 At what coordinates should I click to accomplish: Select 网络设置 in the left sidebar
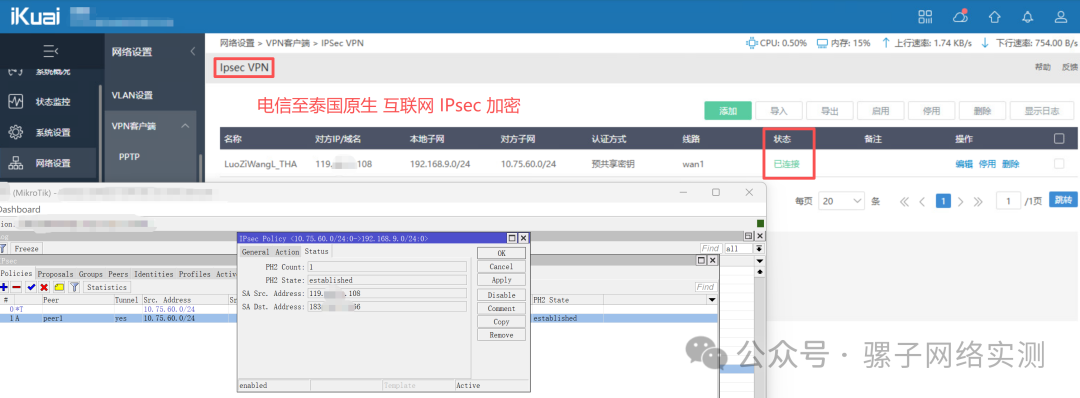tap(48, 163)
